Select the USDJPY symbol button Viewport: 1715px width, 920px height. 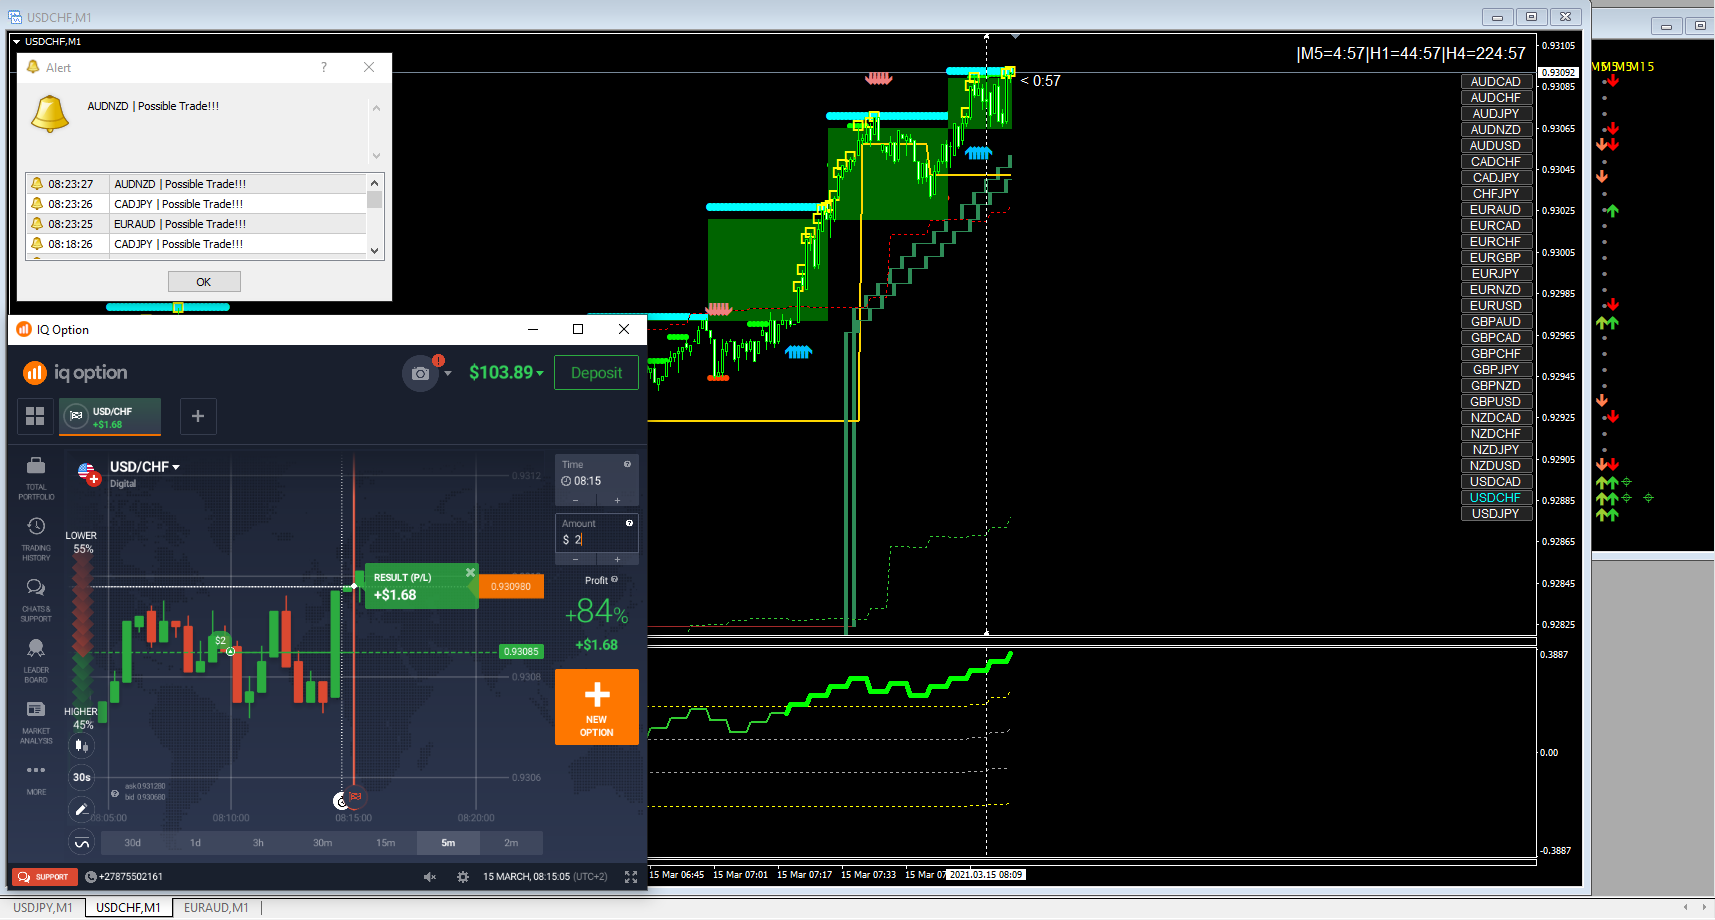point(1496,514)
